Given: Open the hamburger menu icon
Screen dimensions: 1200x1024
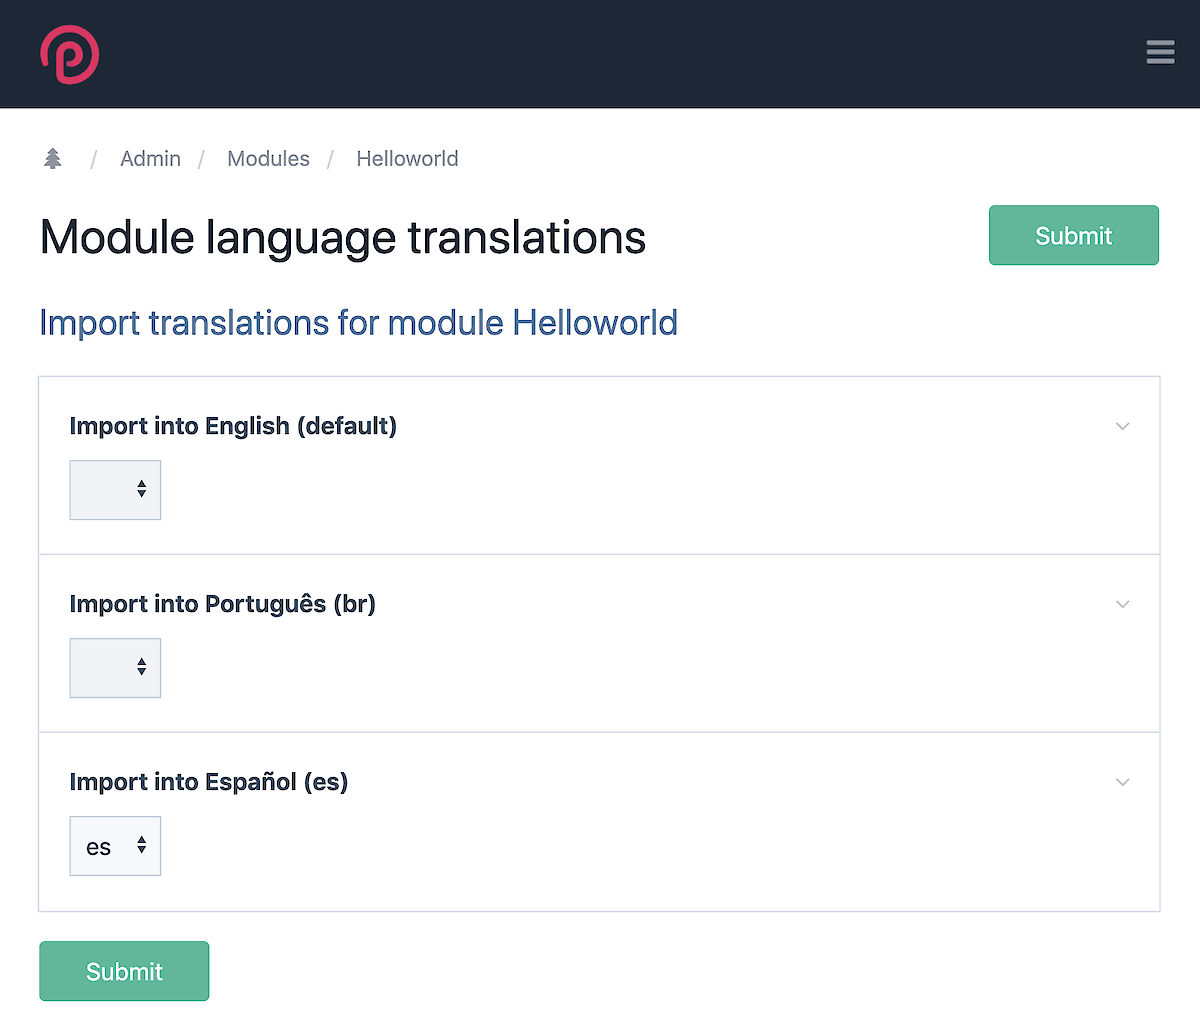Looking at the screenshot, I should point(1160,52).
